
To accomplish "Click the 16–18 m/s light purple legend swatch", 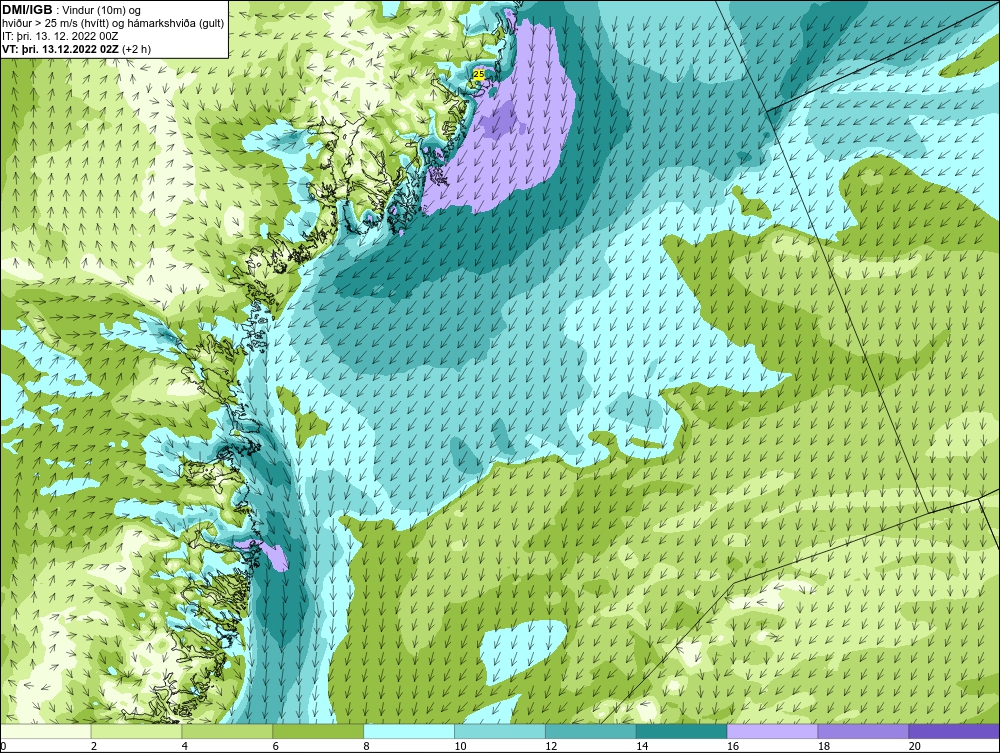I will (772, 731).
